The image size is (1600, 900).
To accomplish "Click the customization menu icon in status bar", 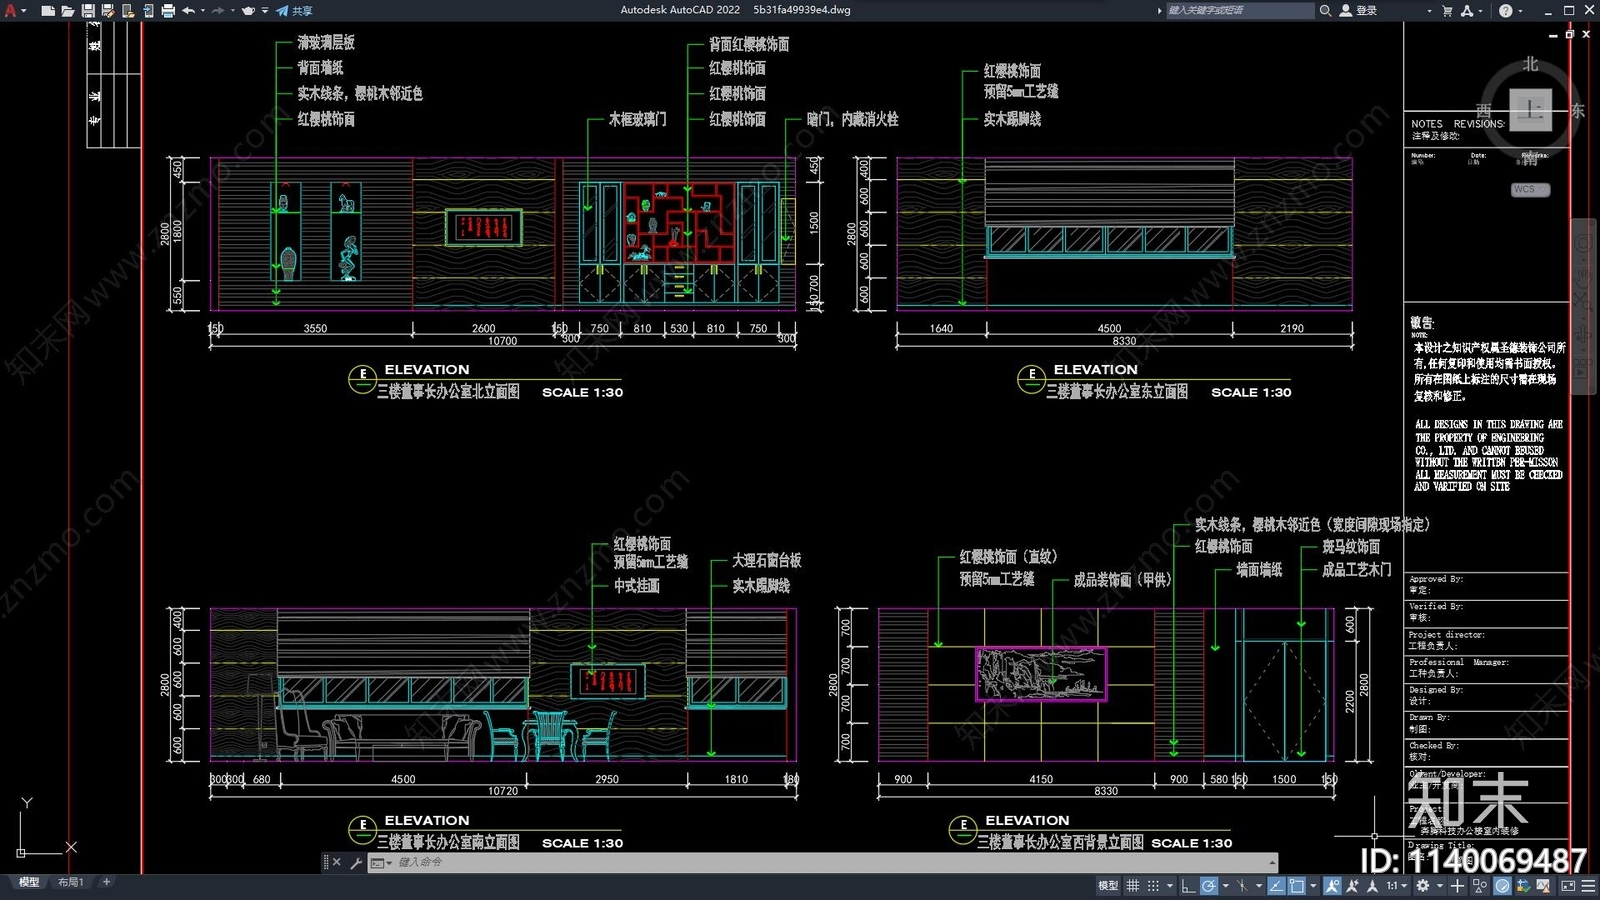I will point(1588,885).
